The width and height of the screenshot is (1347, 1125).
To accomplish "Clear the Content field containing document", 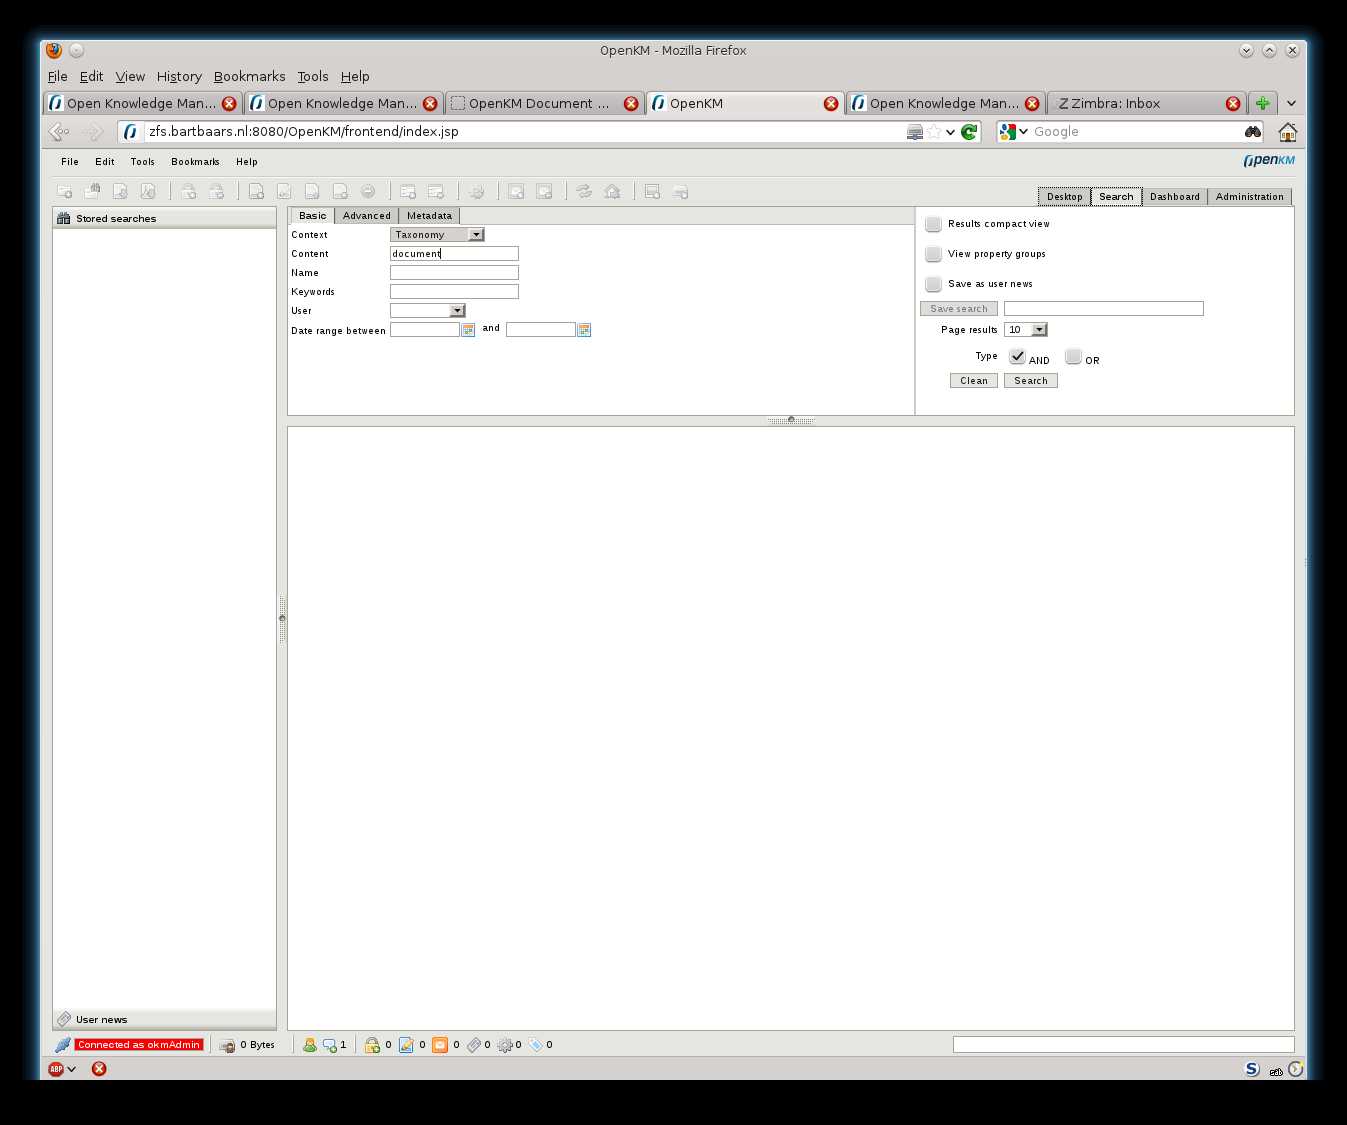I will (x=454, y=253).
